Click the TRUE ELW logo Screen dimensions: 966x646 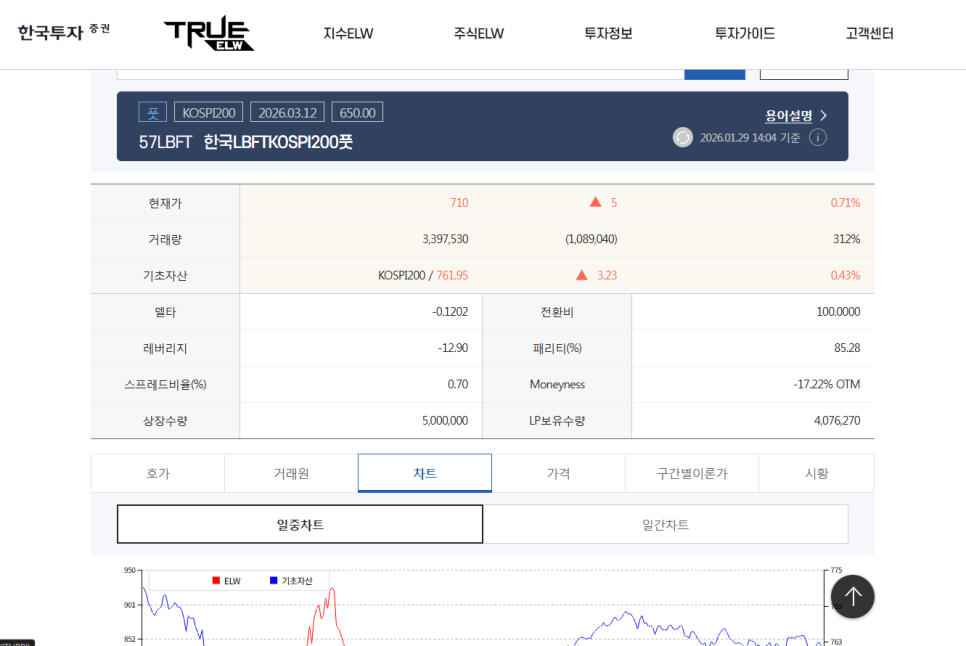(209, 33)
